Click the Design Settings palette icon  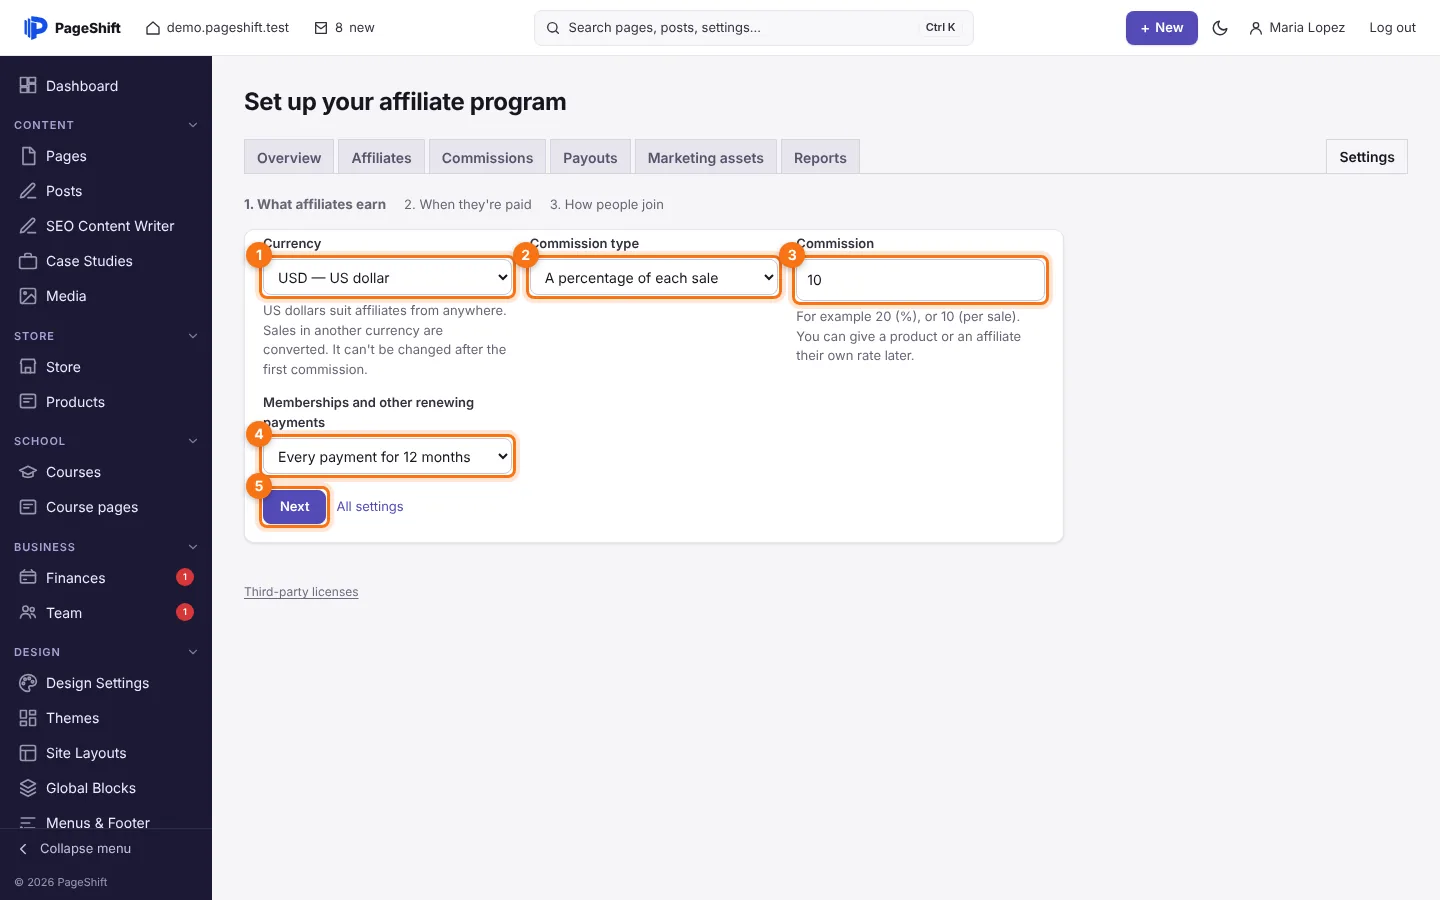tap(28, 683)
